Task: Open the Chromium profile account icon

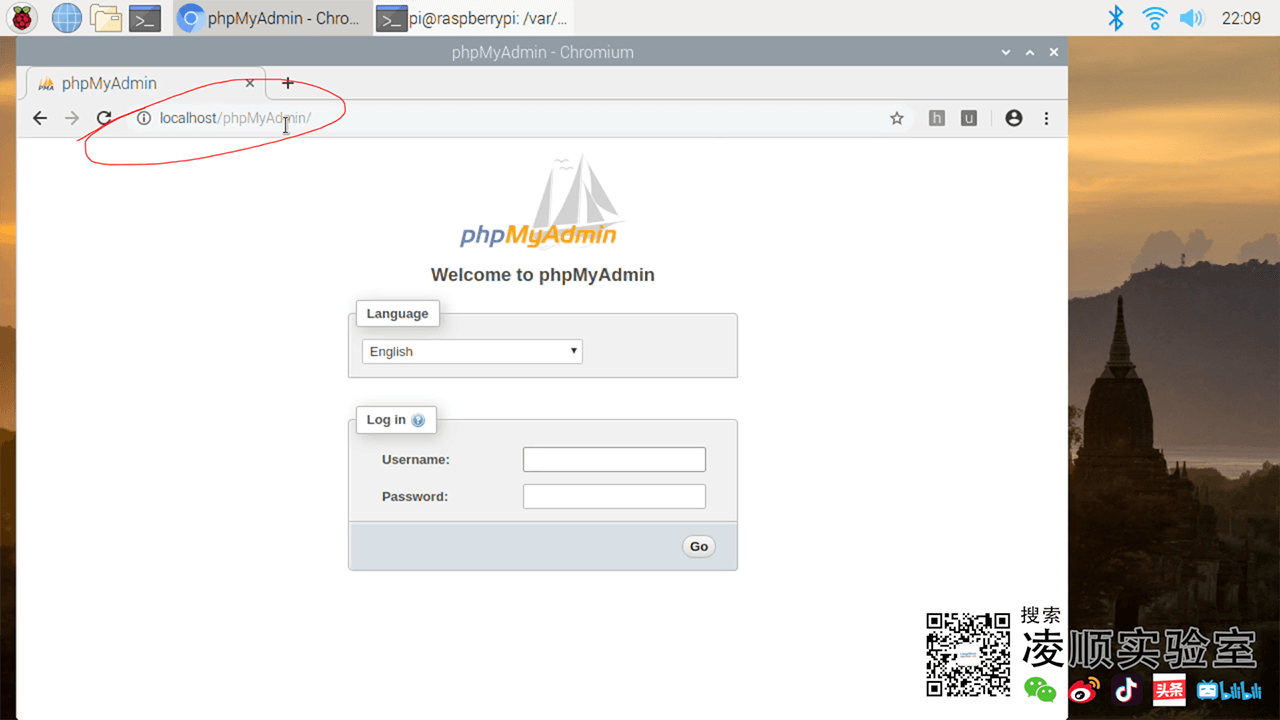Action: tap(1014, 118)
